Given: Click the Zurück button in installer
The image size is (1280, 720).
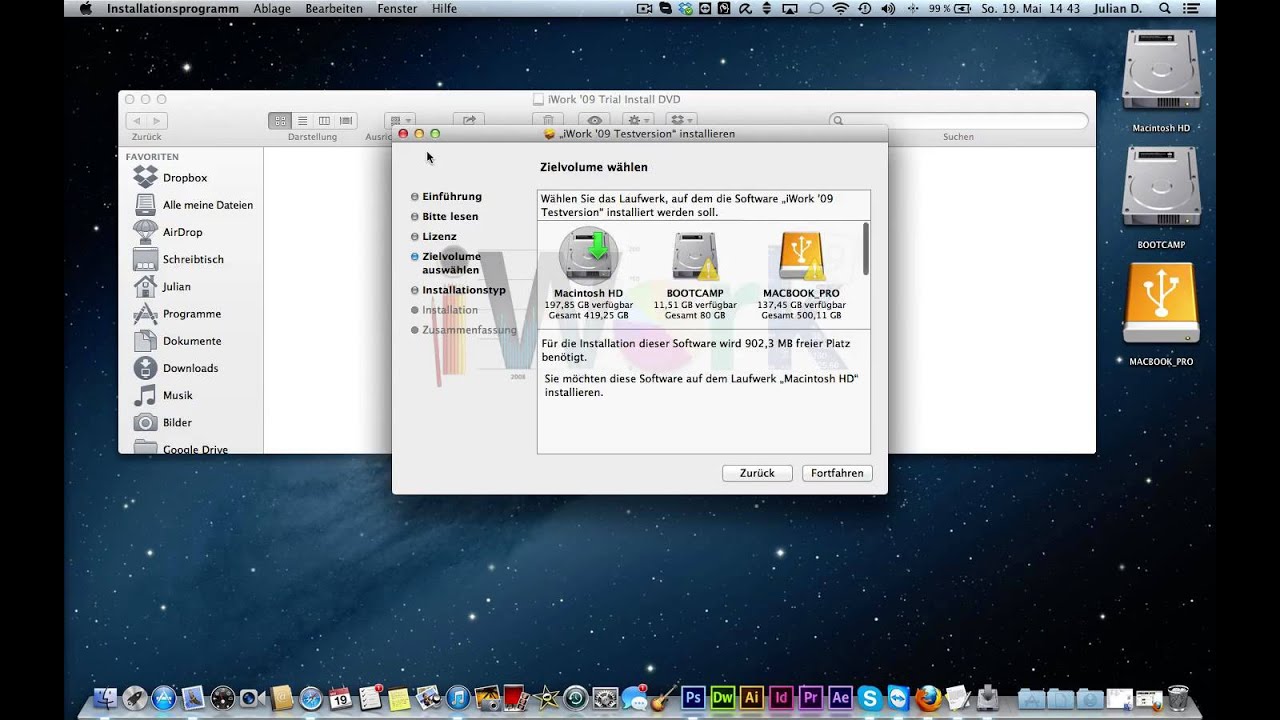Looking at the screenshot, I should (x=757, y=473).
